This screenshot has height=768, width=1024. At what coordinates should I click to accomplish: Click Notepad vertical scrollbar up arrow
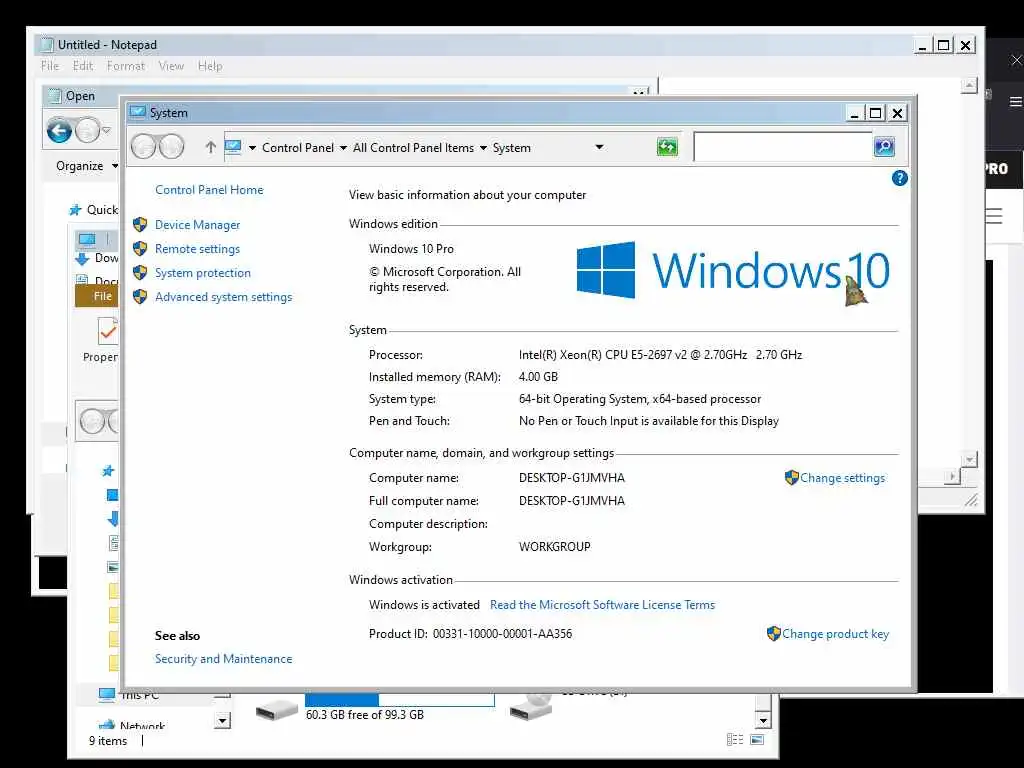coord(969,86)
